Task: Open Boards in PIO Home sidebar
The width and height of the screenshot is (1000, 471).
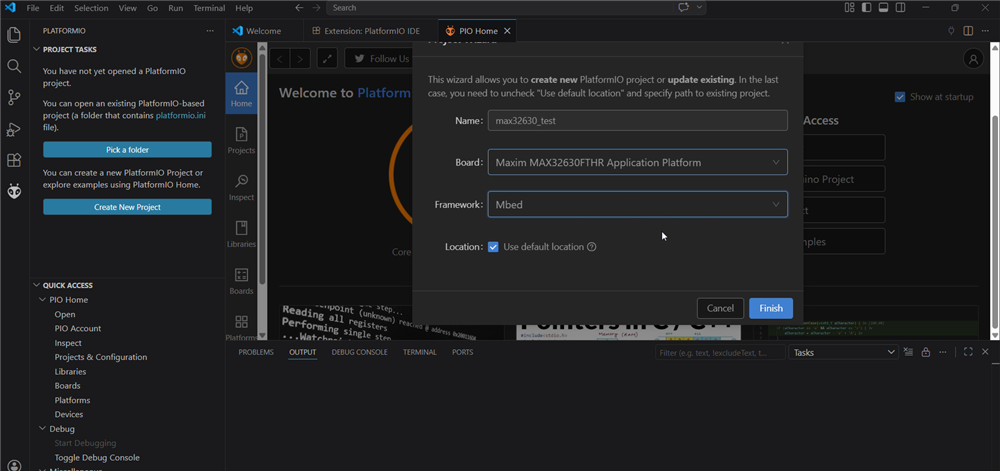Action: (x=242, y=281)
